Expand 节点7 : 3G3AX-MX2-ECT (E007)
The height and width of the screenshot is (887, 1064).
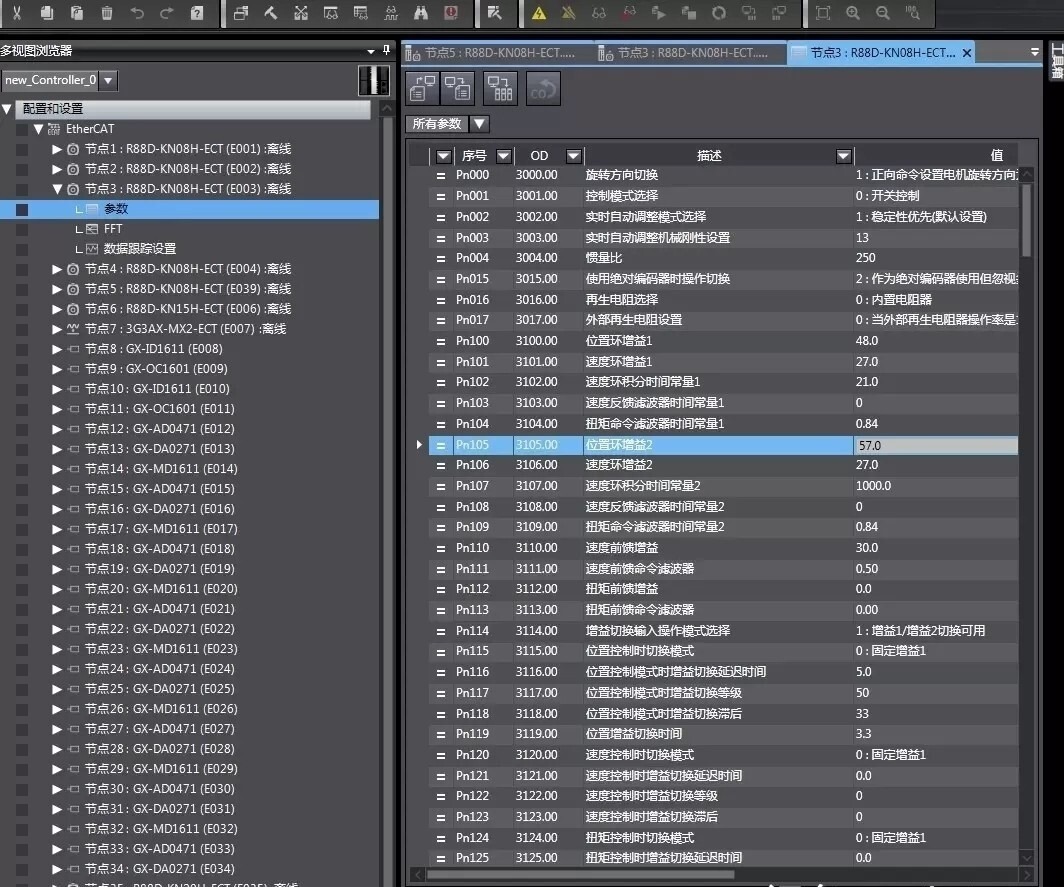tap(57, 329)
